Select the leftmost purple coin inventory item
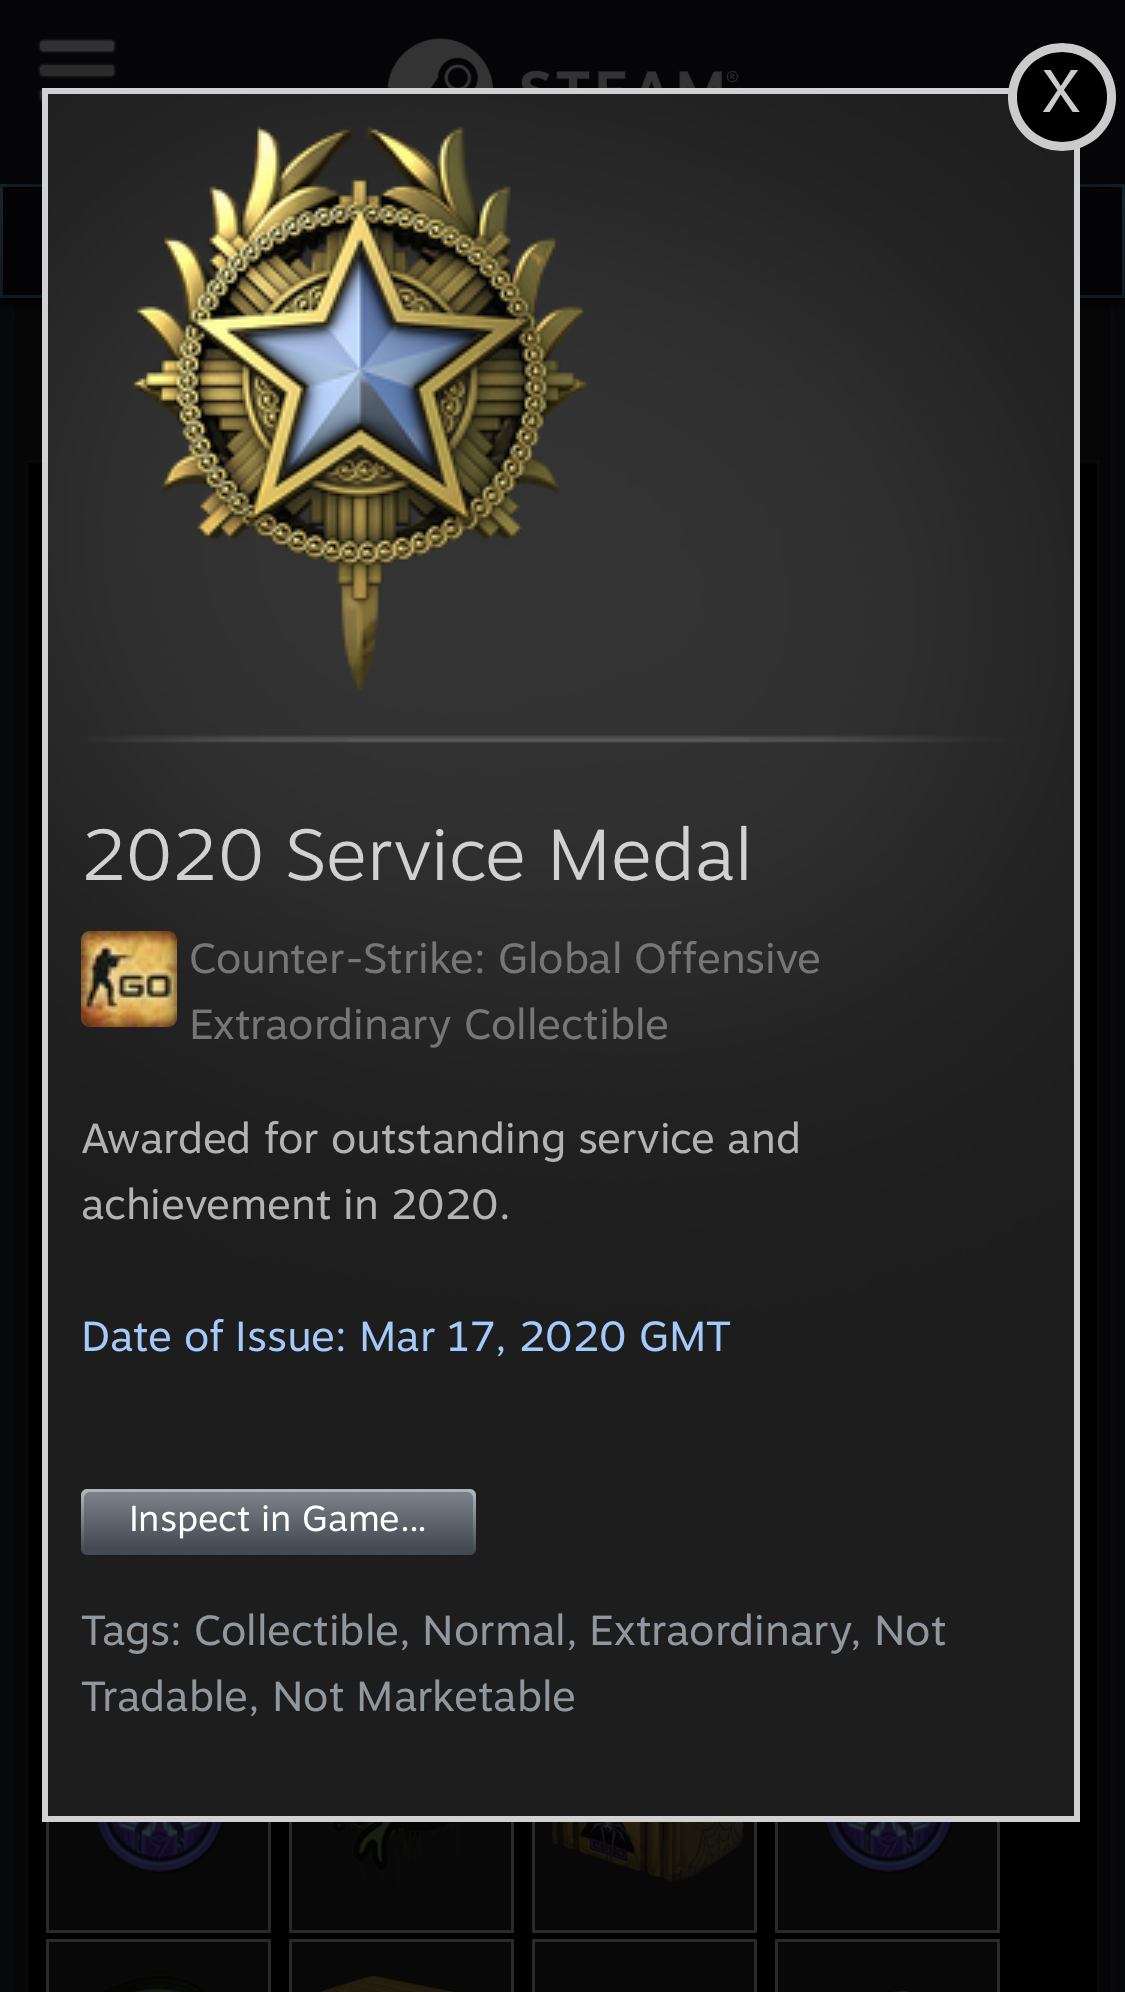Viewport: 1125px width, 1992px height. click(158, 1875)
